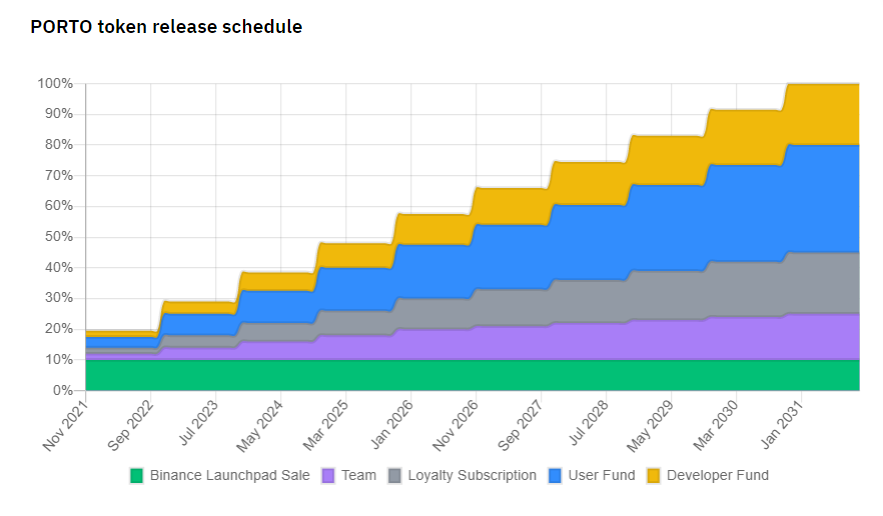Screen dimensions: 883x516
Task: Select the Sep 2027 axis label
Action: point(521,426)
